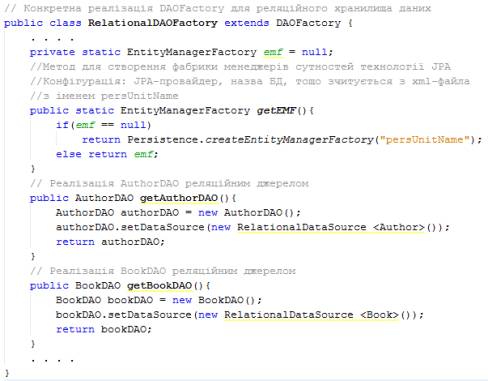Click the comment mentioning JPA technology
Viewport: 488px width, 381px height.
[x=240, y=67]
